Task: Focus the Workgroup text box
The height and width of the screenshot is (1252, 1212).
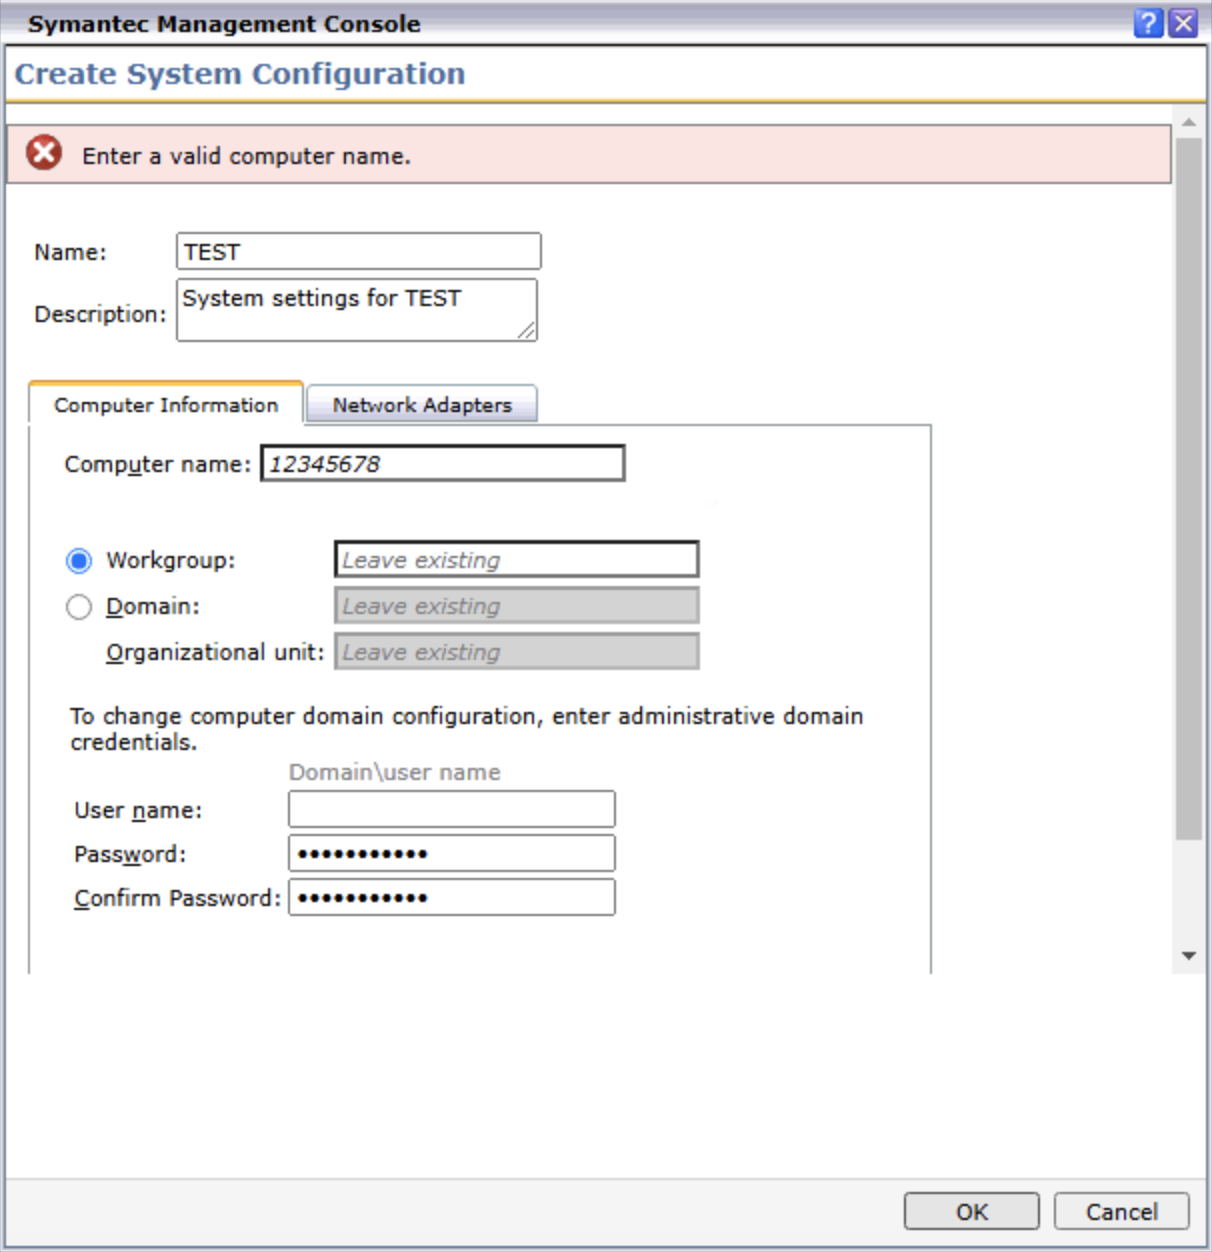Action: pyautogui.click(x=517, y=560)
